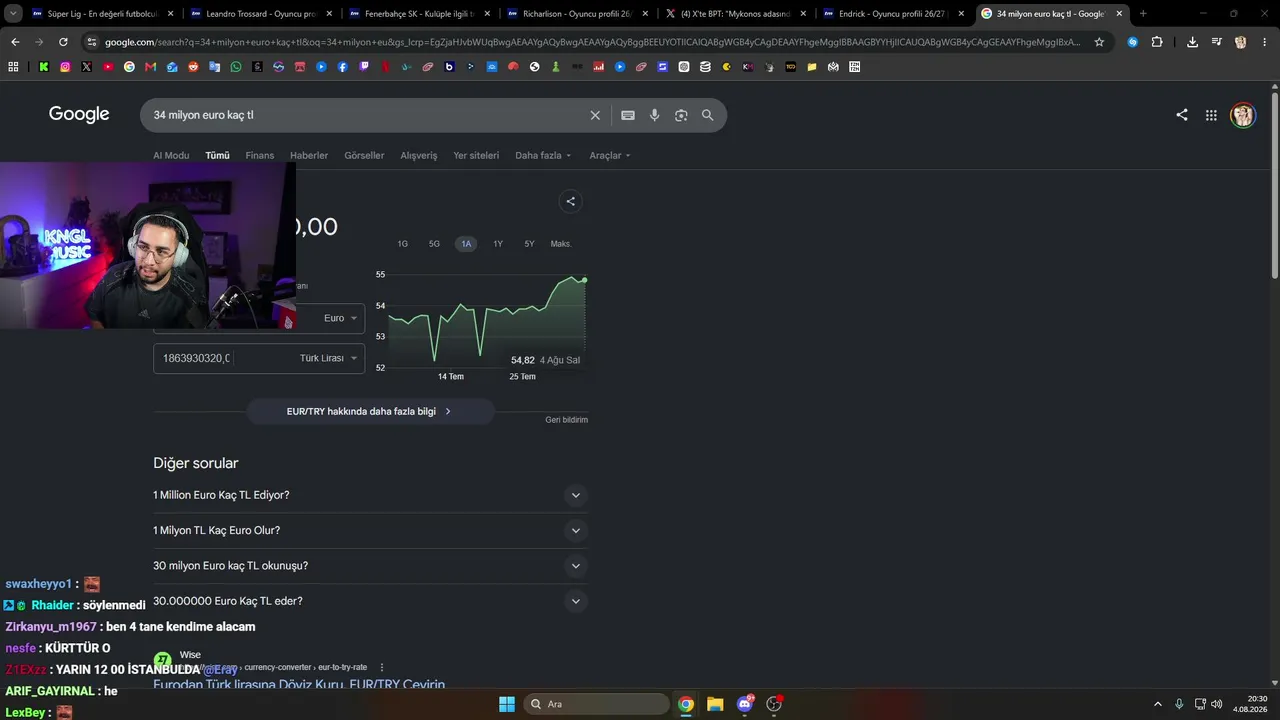Click the magnifier search button
The height and width of the screenshot is (720, 1280).
(x=708, y=115)
